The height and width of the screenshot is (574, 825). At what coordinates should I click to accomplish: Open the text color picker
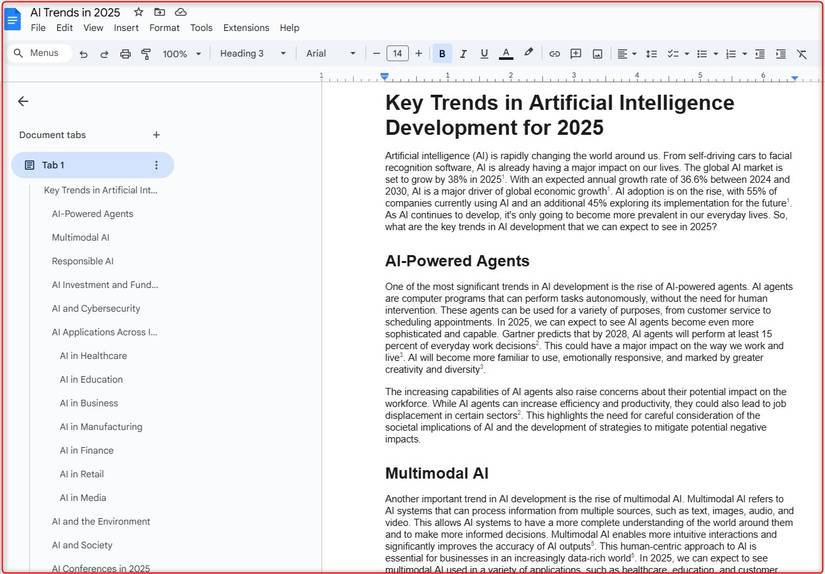tap(506, 54)
